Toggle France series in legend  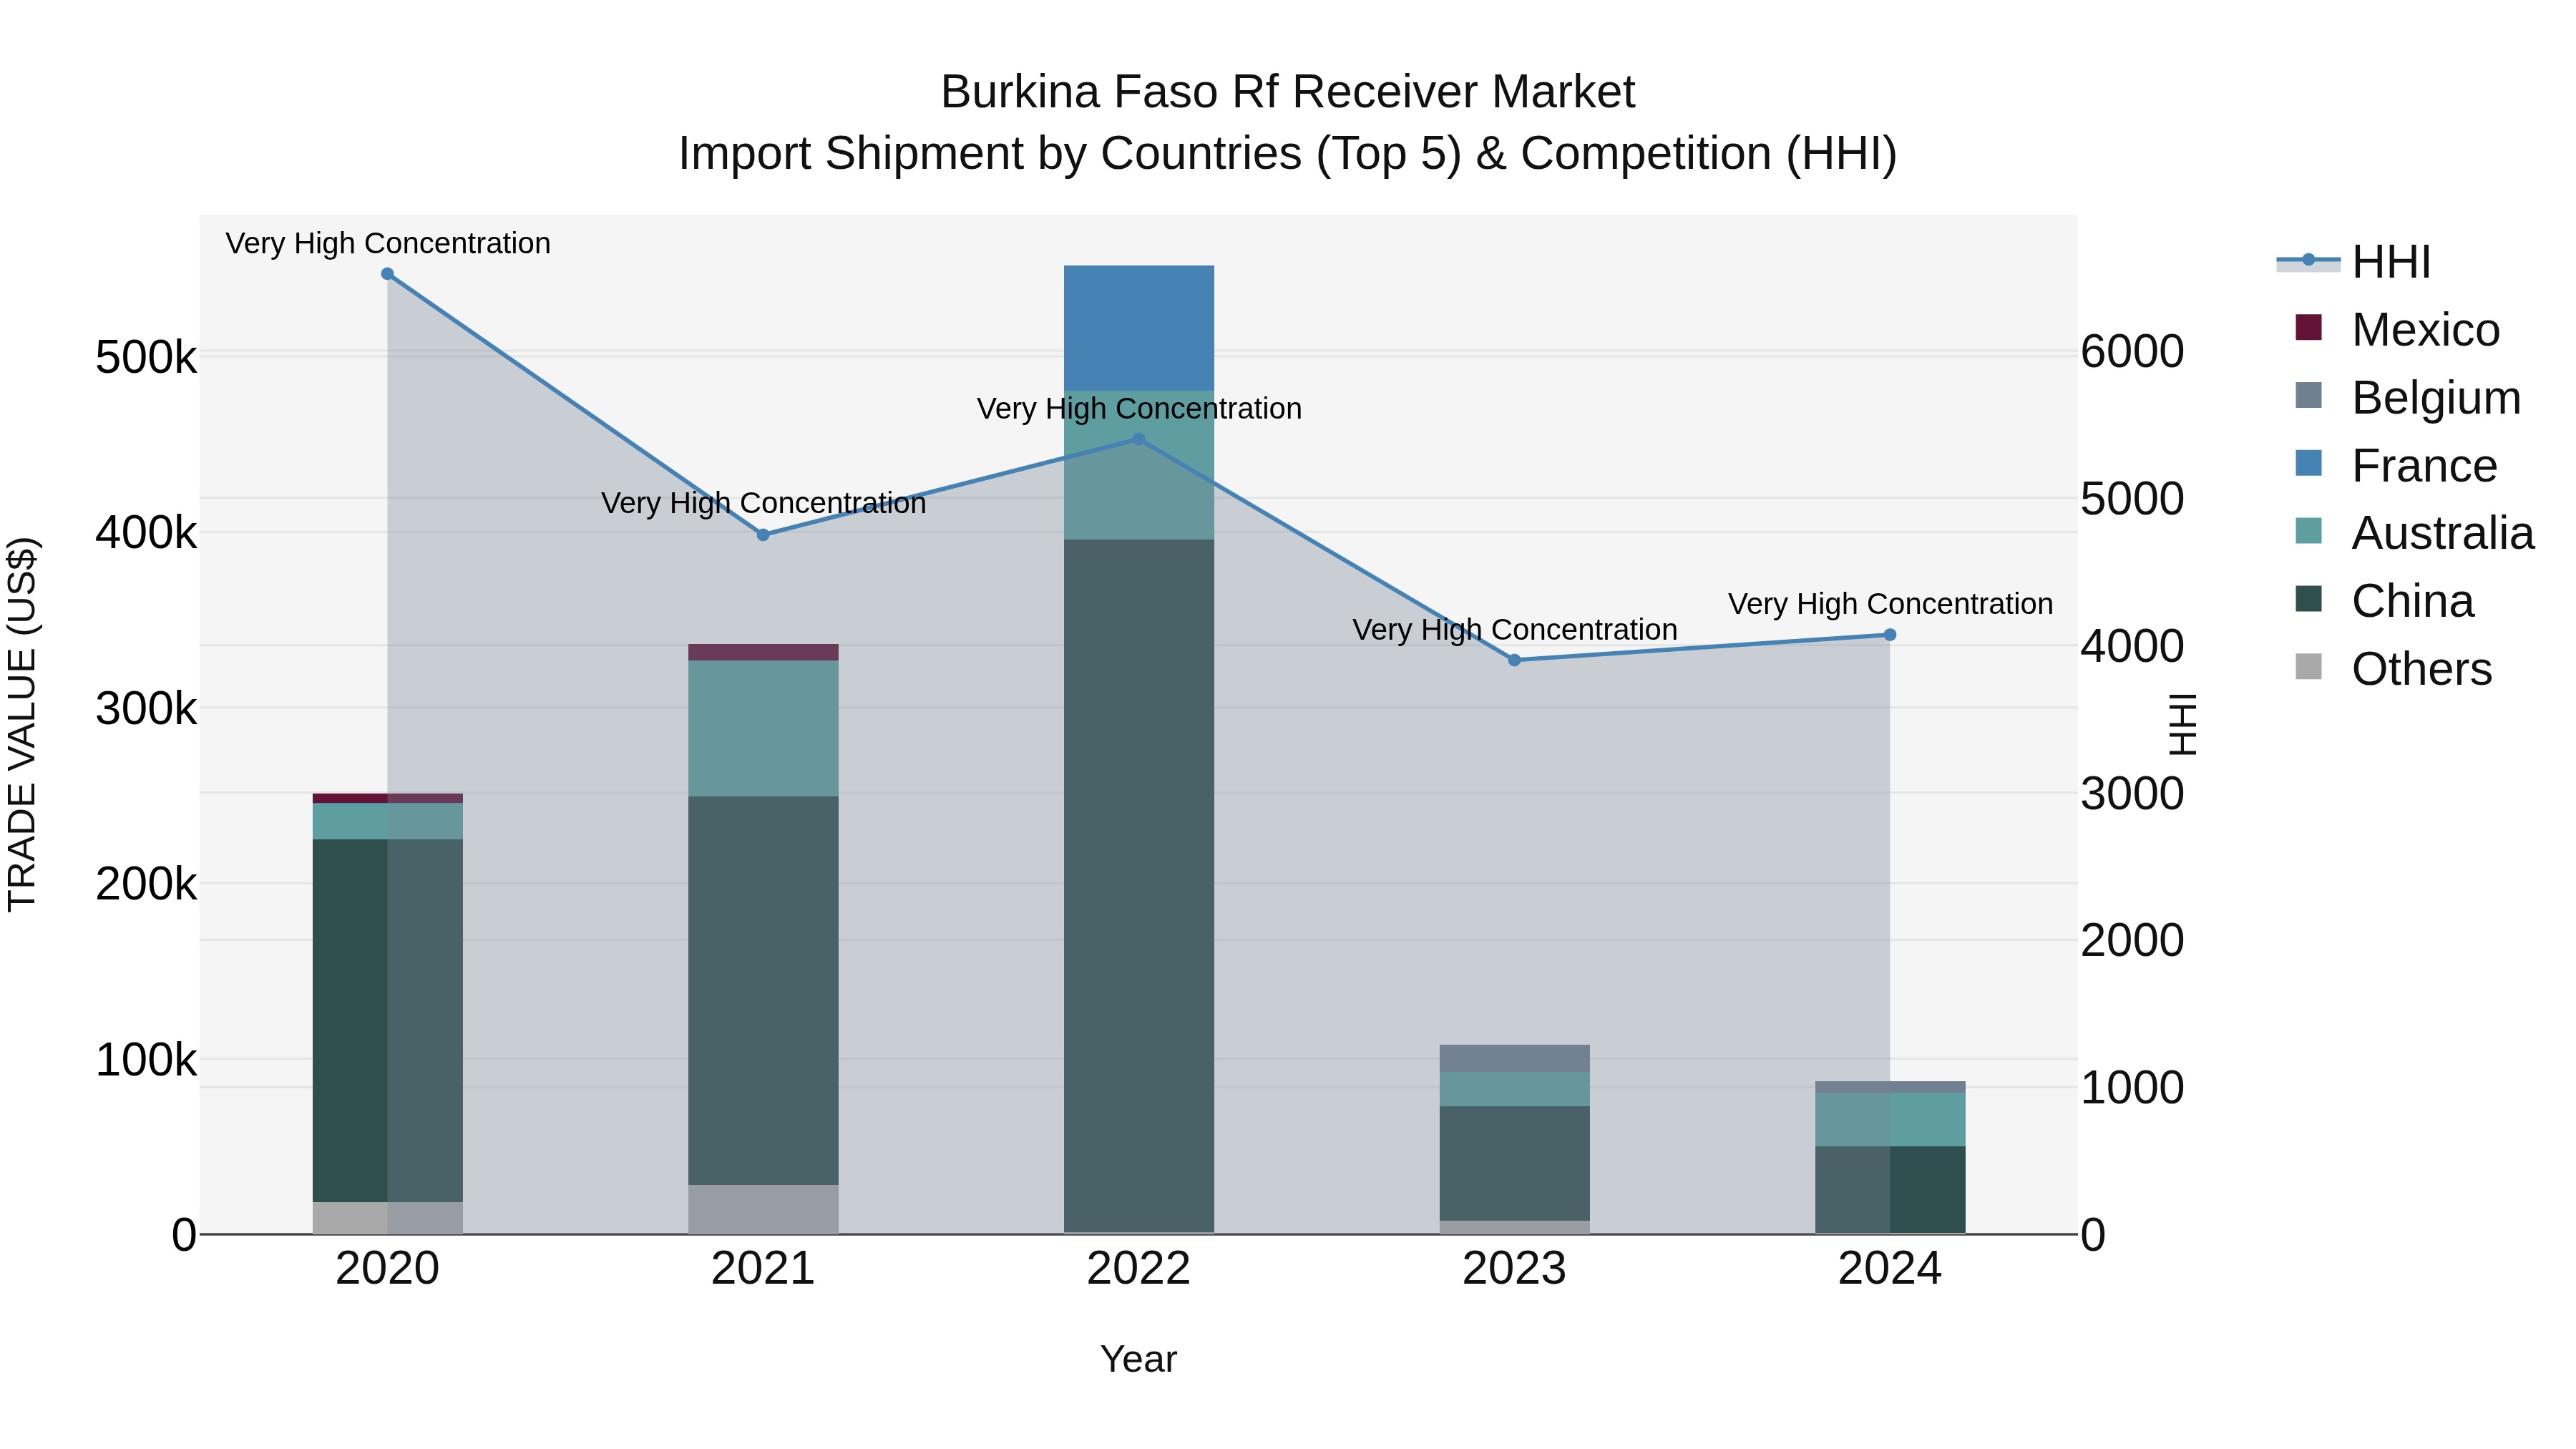2396,466
